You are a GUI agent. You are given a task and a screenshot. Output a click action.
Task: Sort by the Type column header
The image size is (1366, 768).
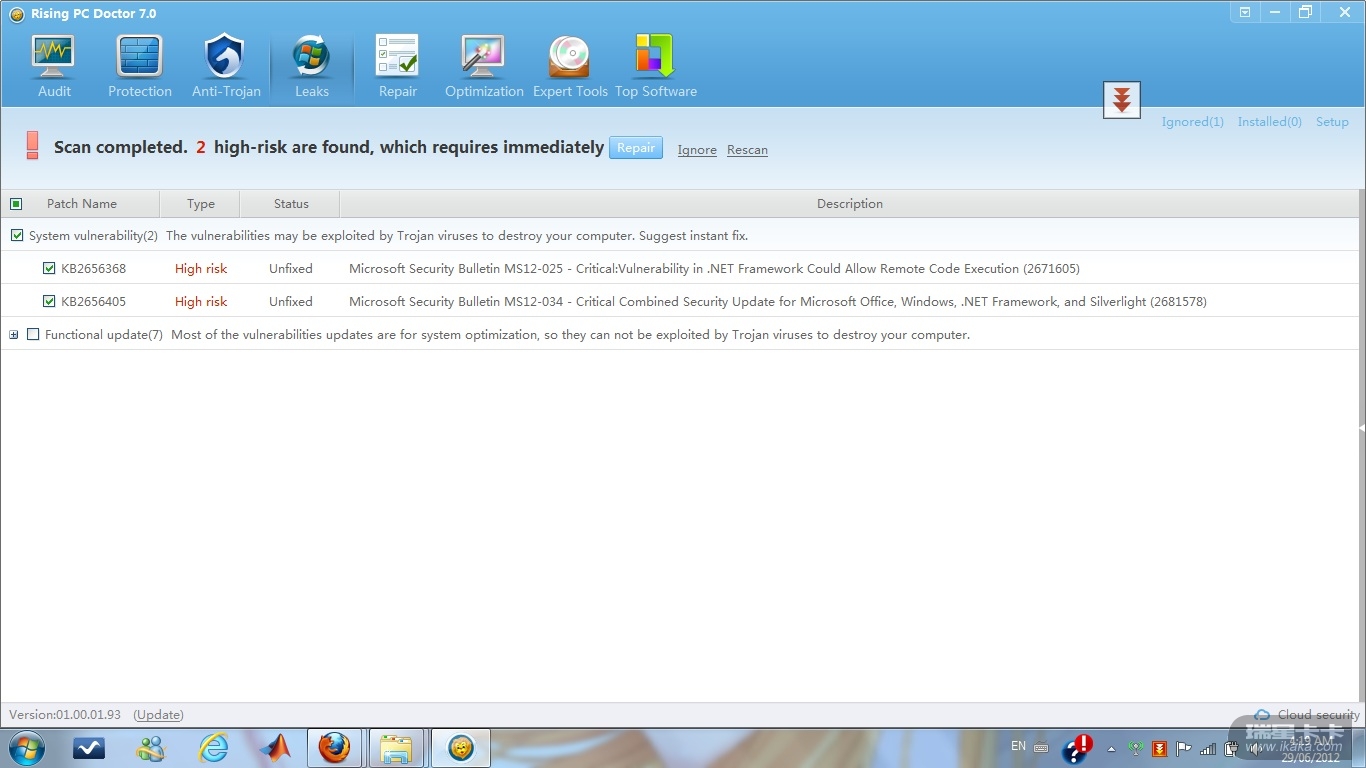(201, 204)
